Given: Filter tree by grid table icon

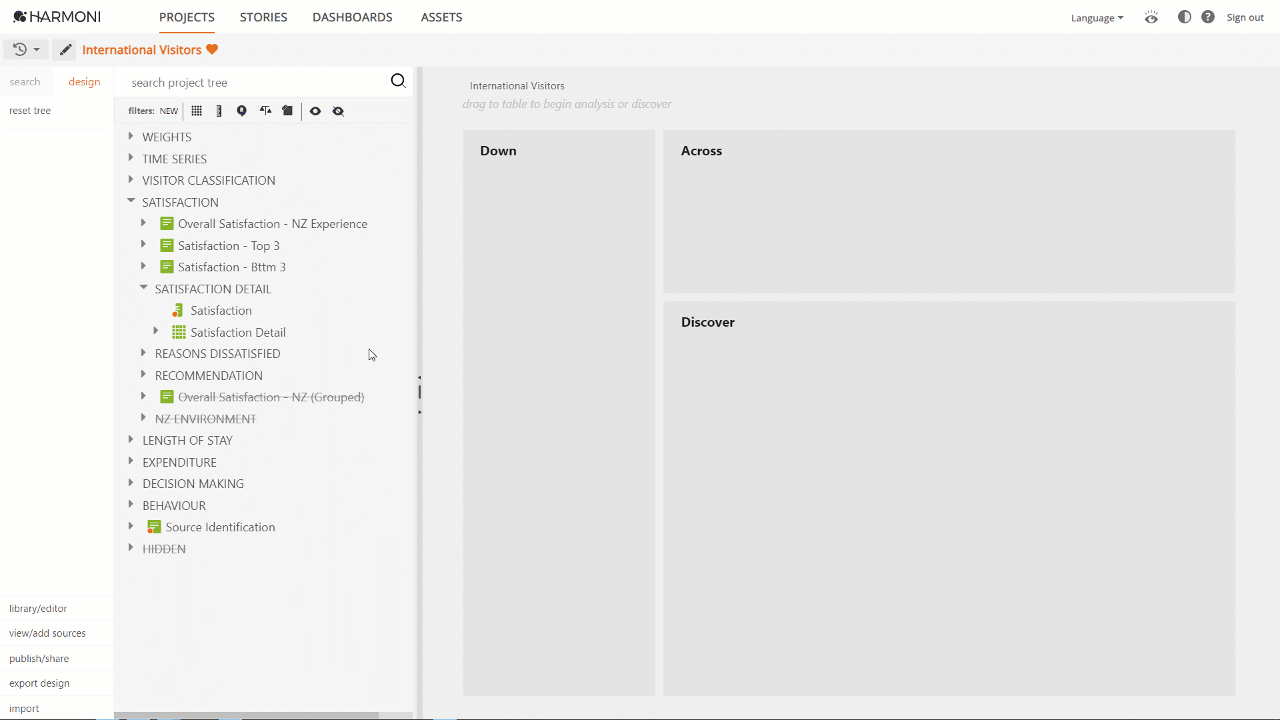Looking at the screenshot, I should tap(197, 111).
